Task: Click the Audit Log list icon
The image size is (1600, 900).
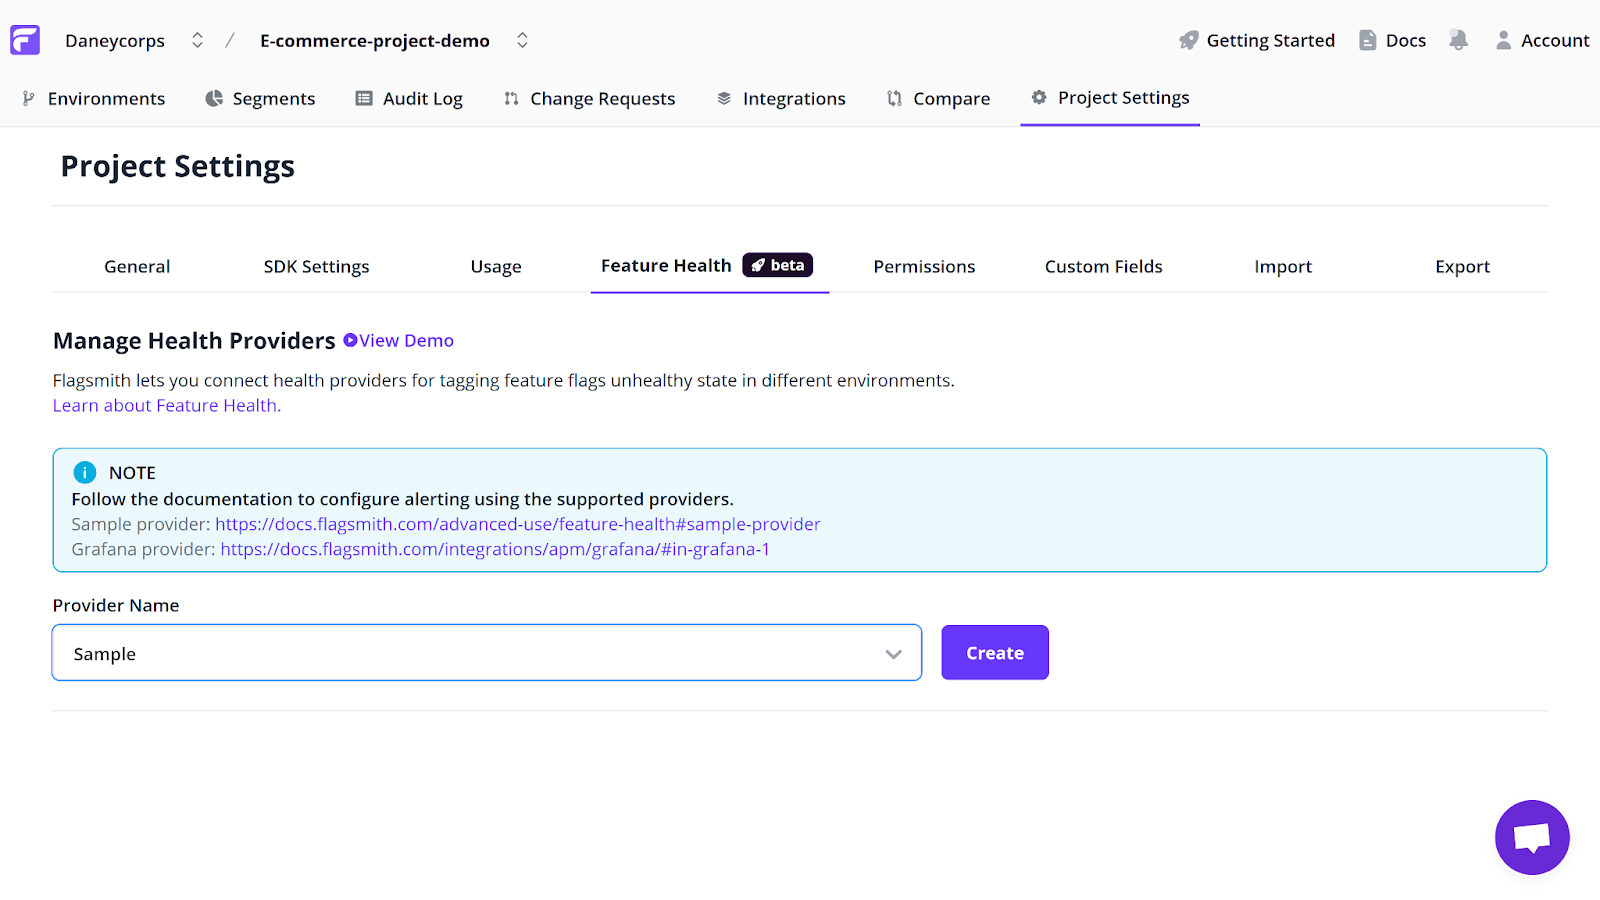Action: [364, 98]
